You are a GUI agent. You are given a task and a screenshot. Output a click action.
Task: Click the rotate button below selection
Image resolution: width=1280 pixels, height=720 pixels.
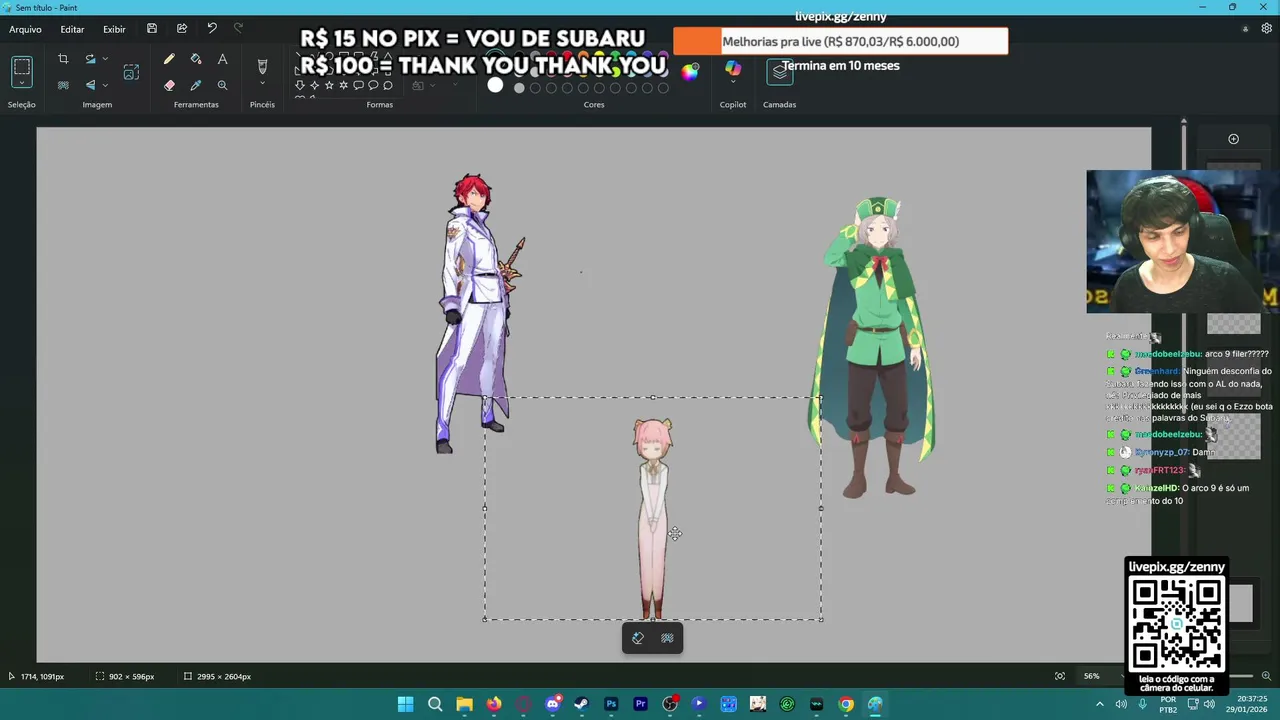[638, 638]
